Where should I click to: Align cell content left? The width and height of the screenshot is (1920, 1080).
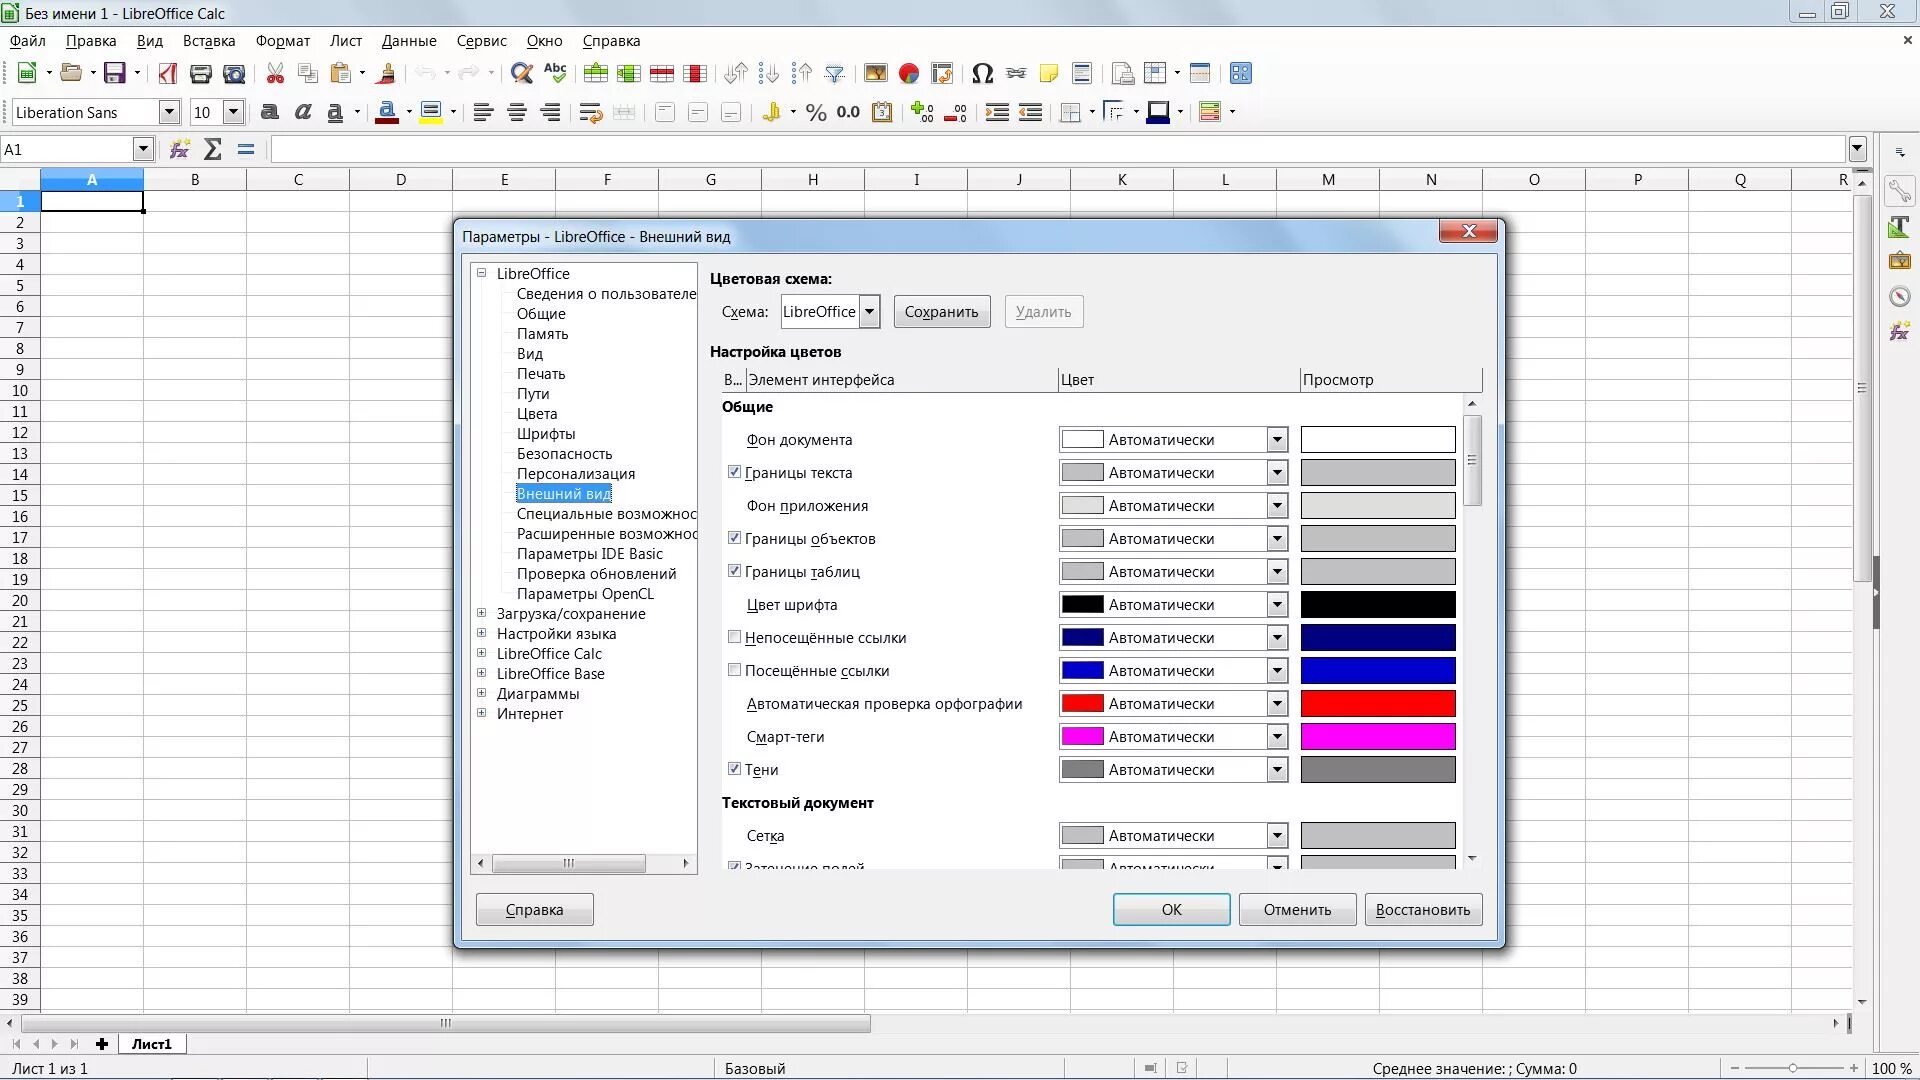tap(483, 112)
